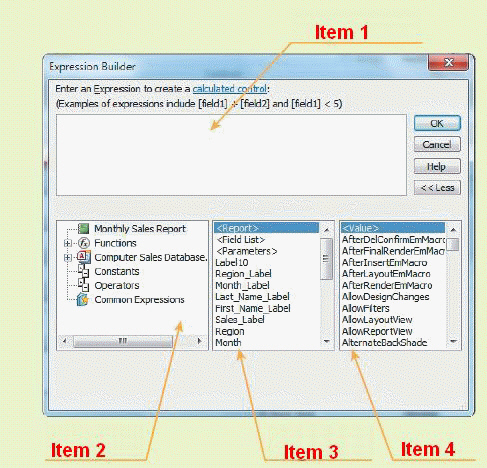Select Computer Sales Database entry
The image size is (487, 468).
click(x=151, y=257)
